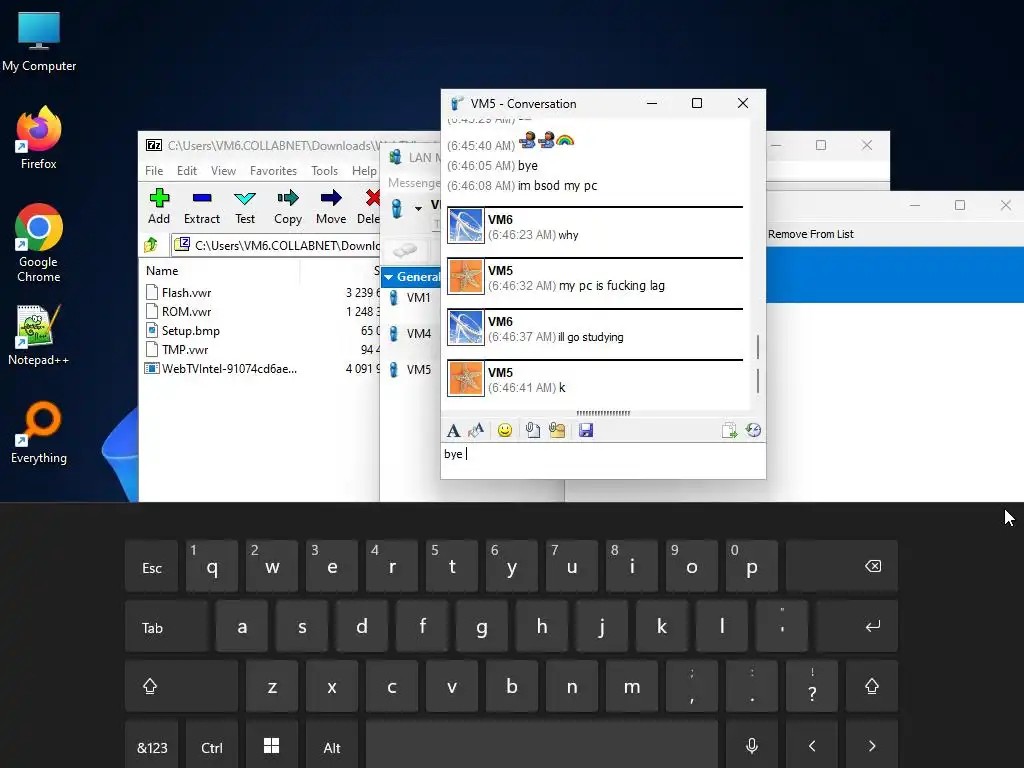Choose the font color icon in chat toolbar
The width and height of the screenshot is (1024, 768).
pyautogui.click(x=476, y=430)
